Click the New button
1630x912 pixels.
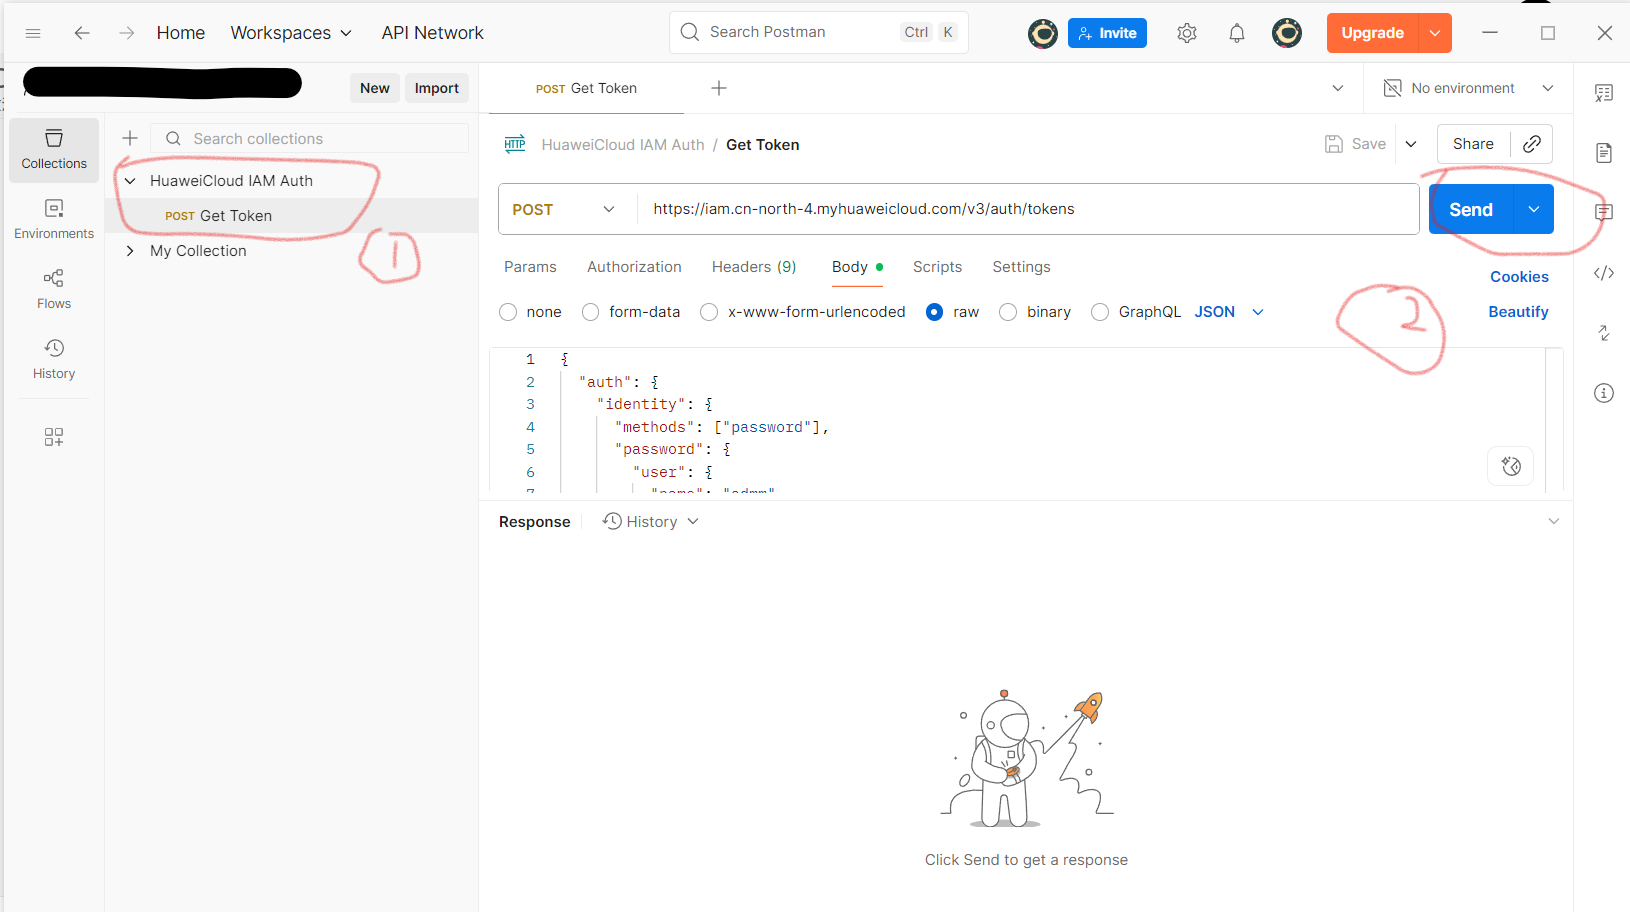(375, 88)
